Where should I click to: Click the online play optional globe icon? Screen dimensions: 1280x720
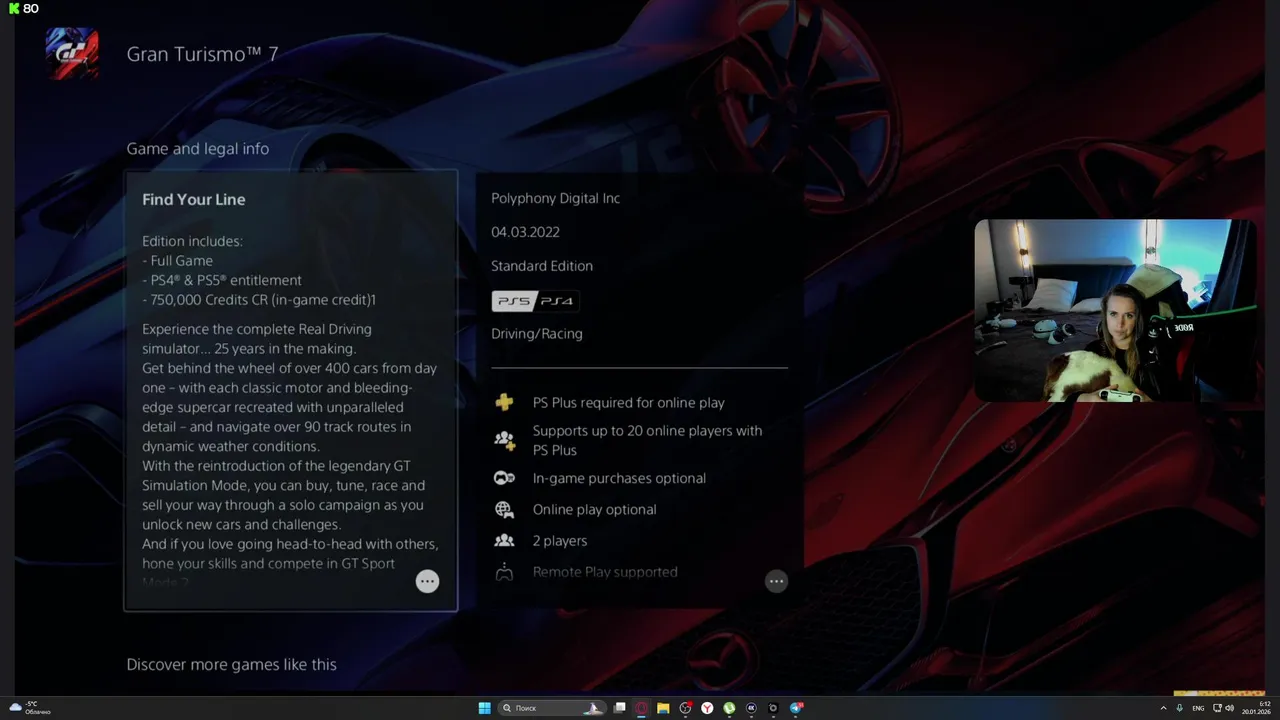(x=504, y=509)
